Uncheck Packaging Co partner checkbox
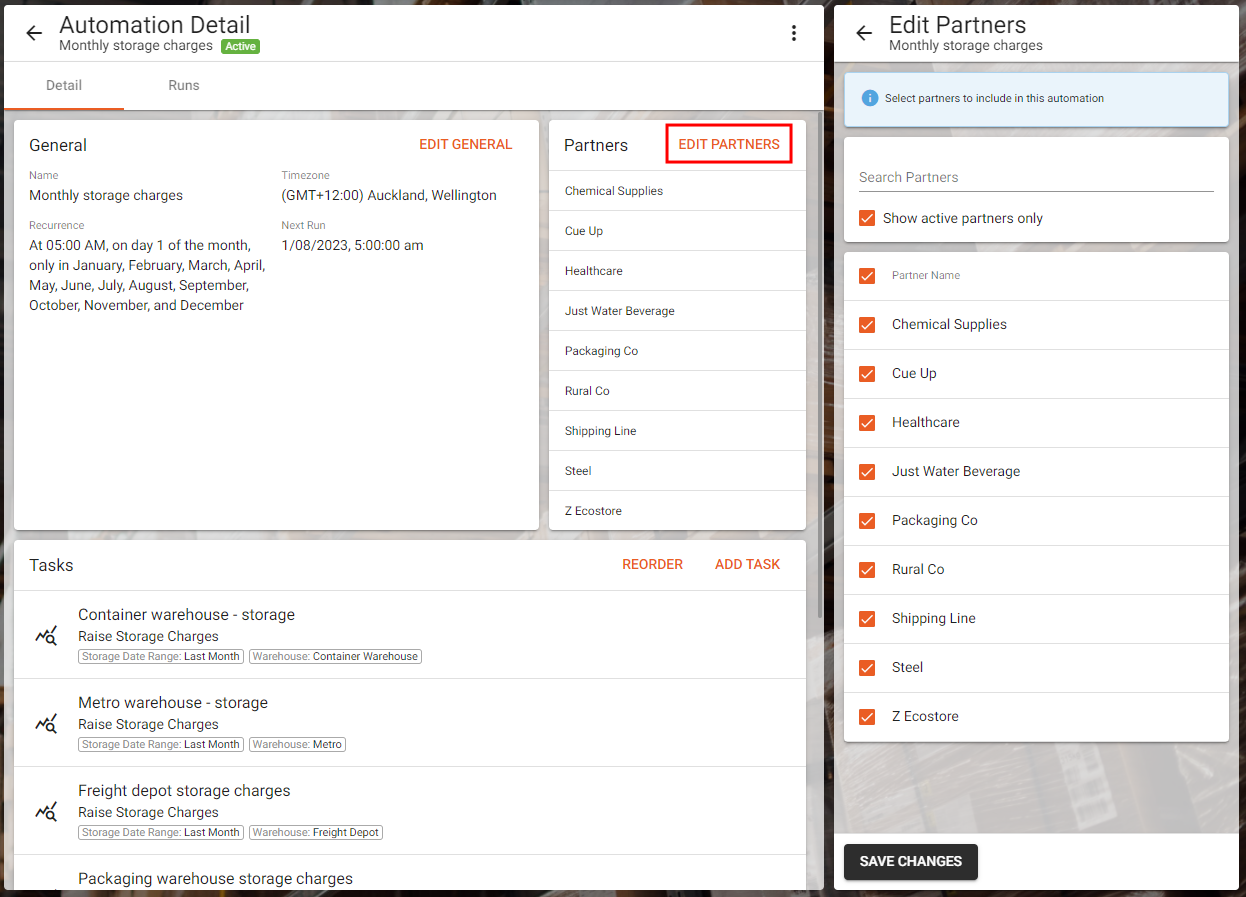1246x897 pixels. 867,521
